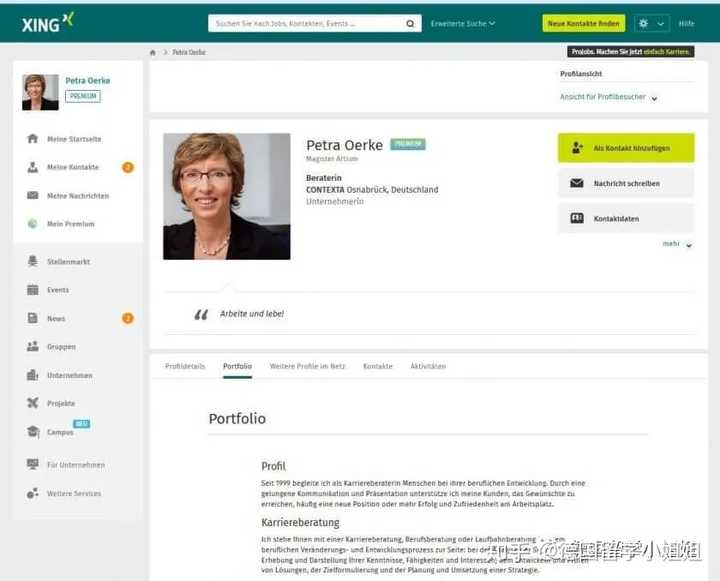Open Projekte icon in sidebar
Viewport: 720px width, 581px height.
coord(33,403)
